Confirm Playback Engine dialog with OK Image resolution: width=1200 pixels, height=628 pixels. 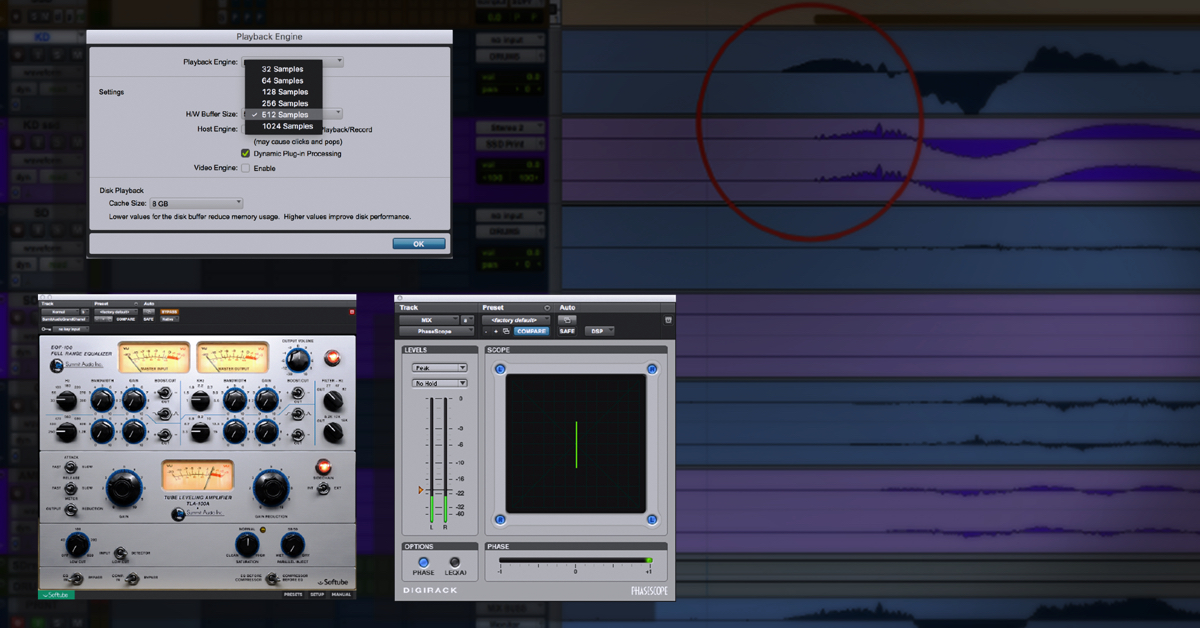click(x=419, y=244)
